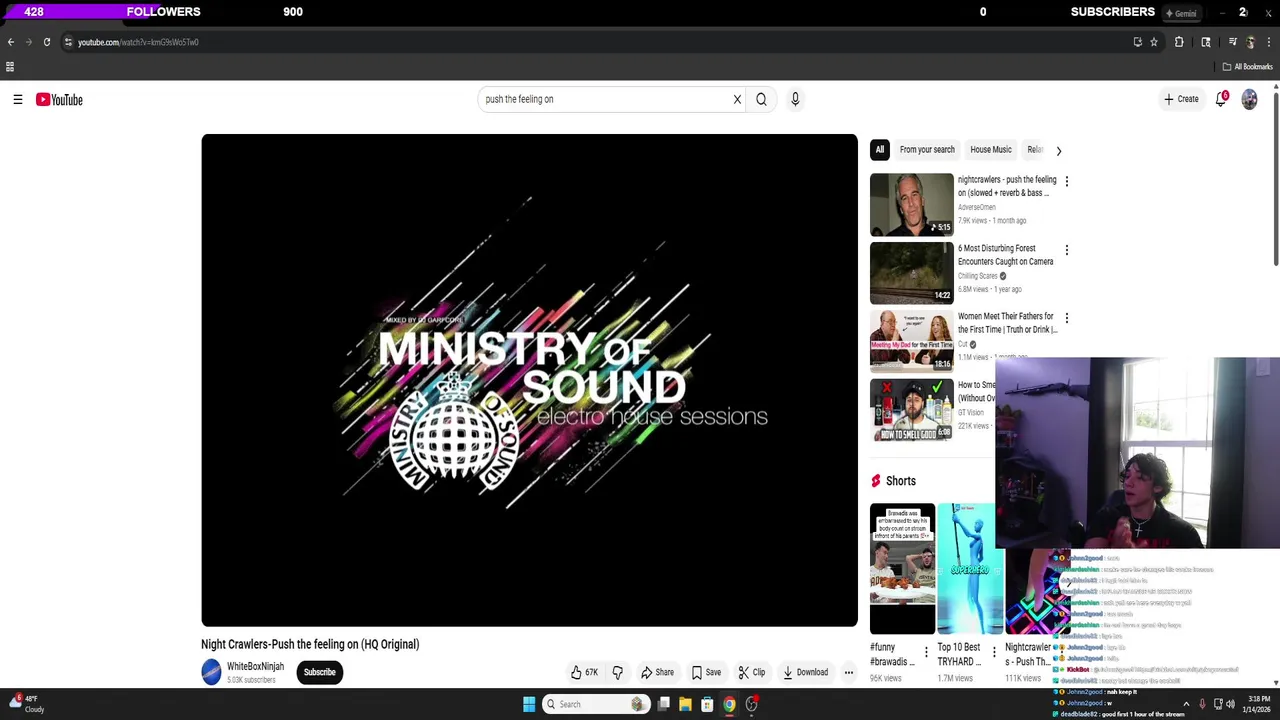Viewport: 1280px width, 720px height.
Task: Open the Chrome profile avatar
Action: (1250, 42)
